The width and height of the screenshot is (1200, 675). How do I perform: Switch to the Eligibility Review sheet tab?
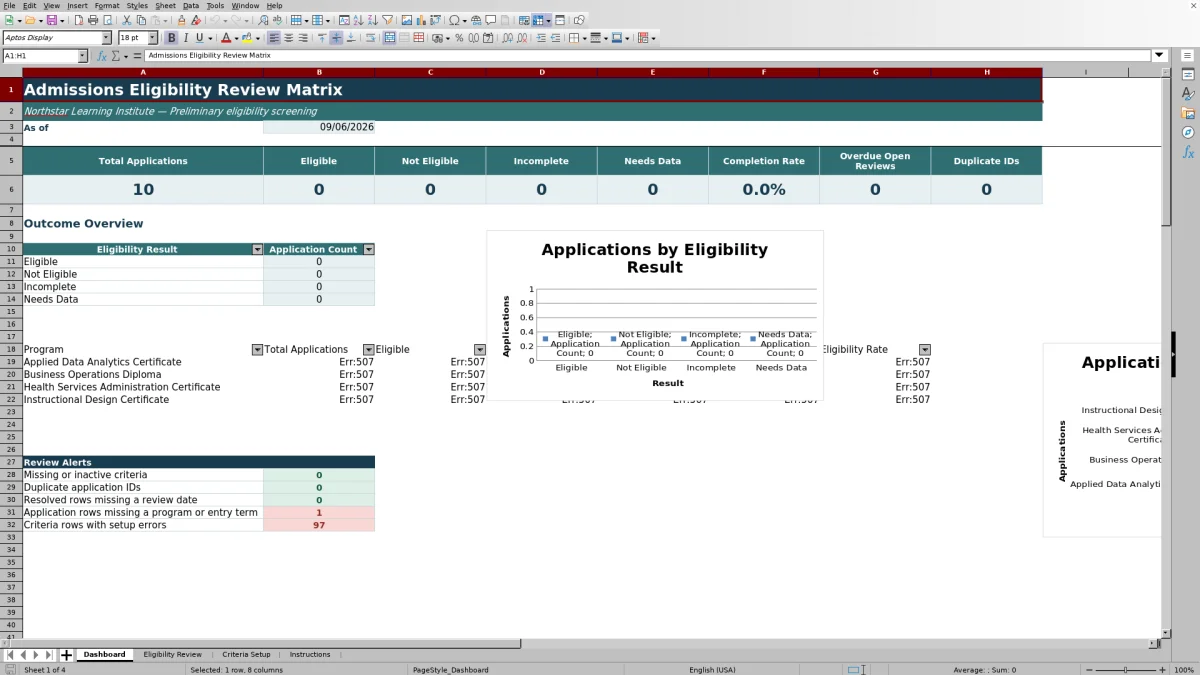click(172, 655)
